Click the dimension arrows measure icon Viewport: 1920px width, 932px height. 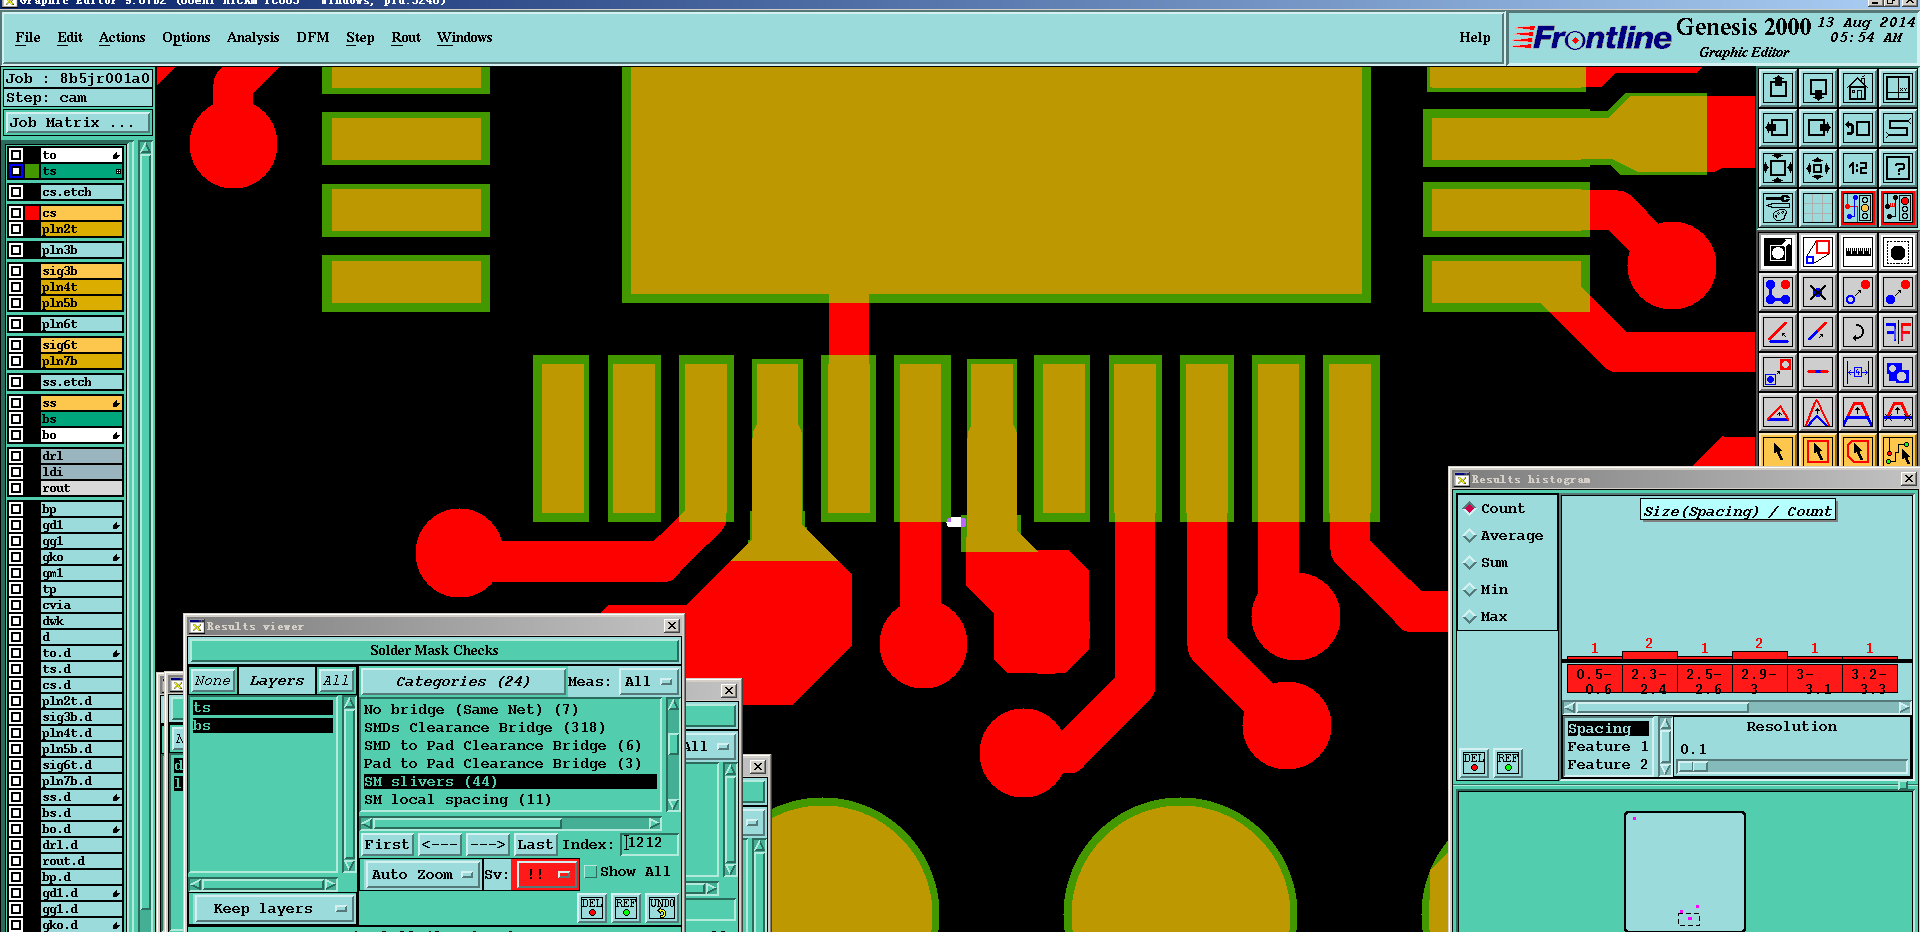(1858, 372)
